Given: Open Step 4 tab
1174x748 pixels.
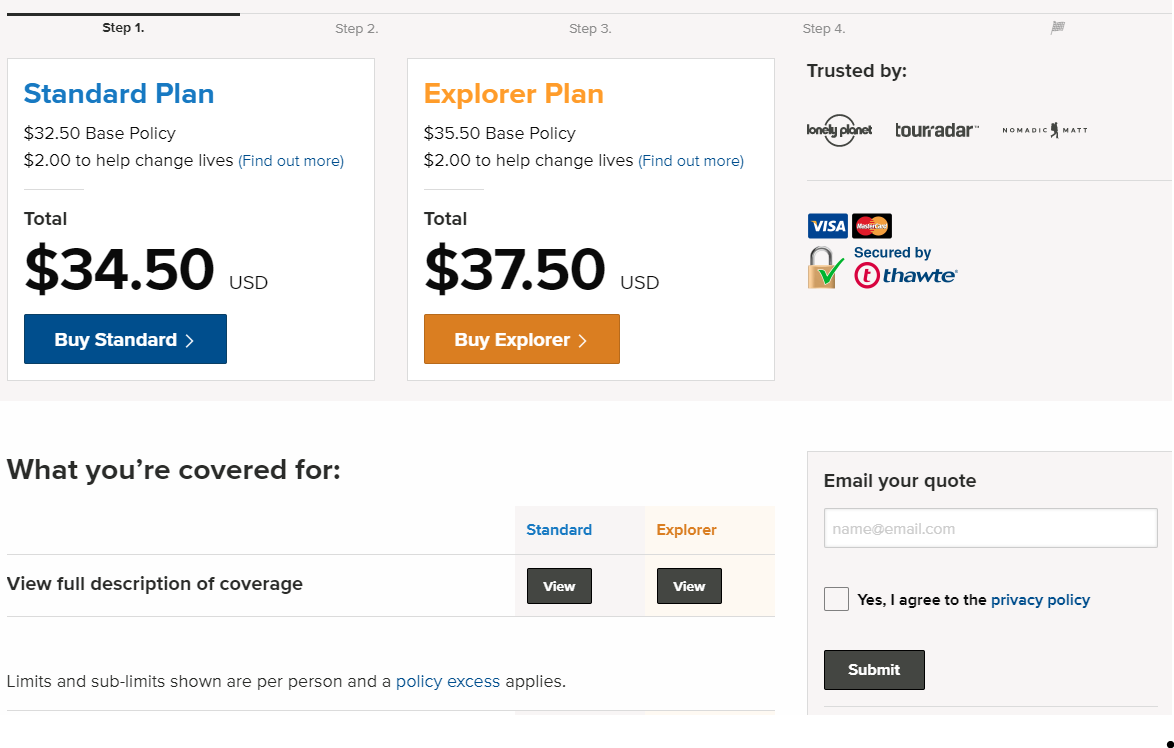Looking at the screenshot, I should [x=823, y=29].
